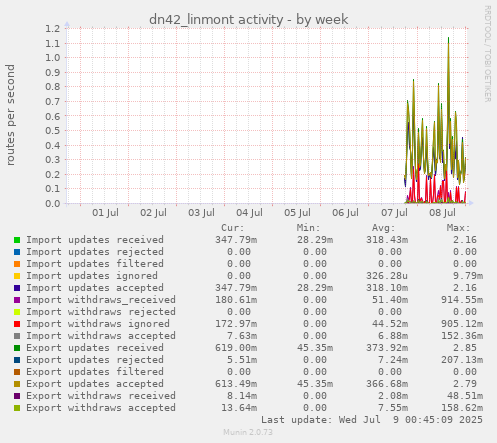
Task: Click the 'Export updates accepted' legend label
Action: tap(95, 384)
